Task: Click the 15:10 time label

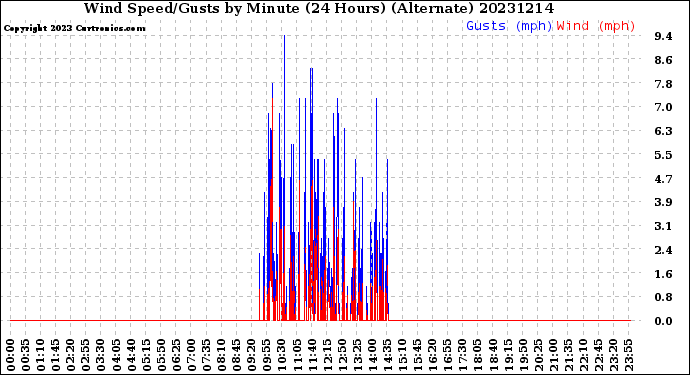Action: 402,355
